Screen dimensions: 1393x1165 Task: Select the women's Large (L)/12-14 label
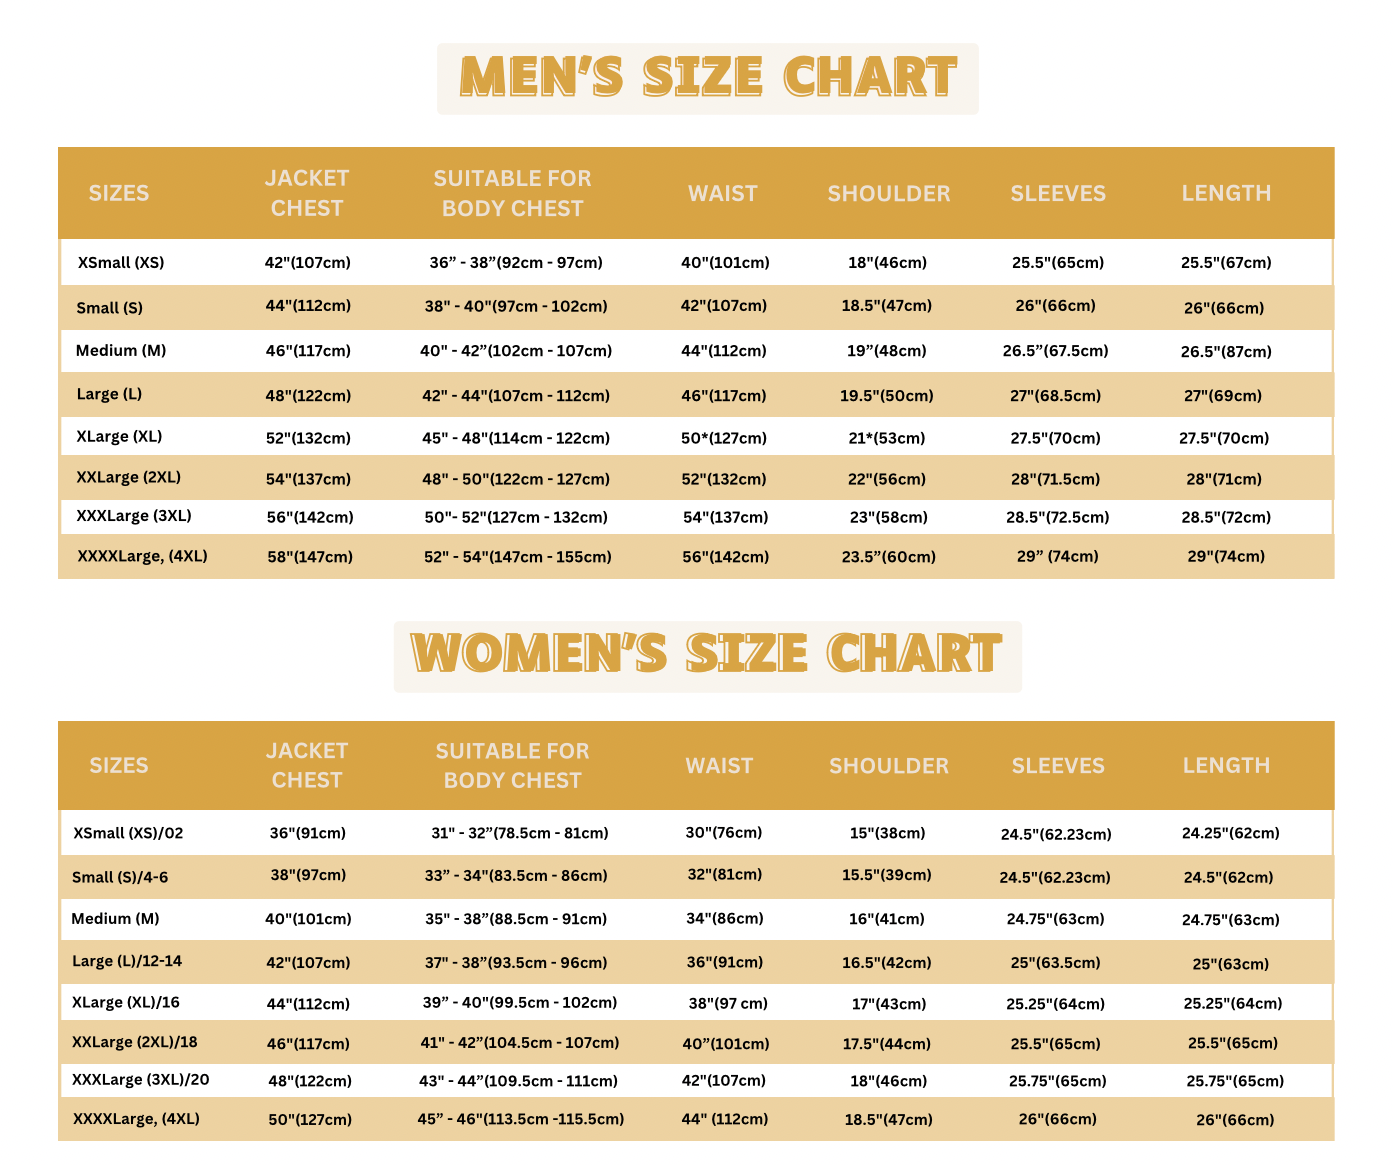(x=127, y=961)
